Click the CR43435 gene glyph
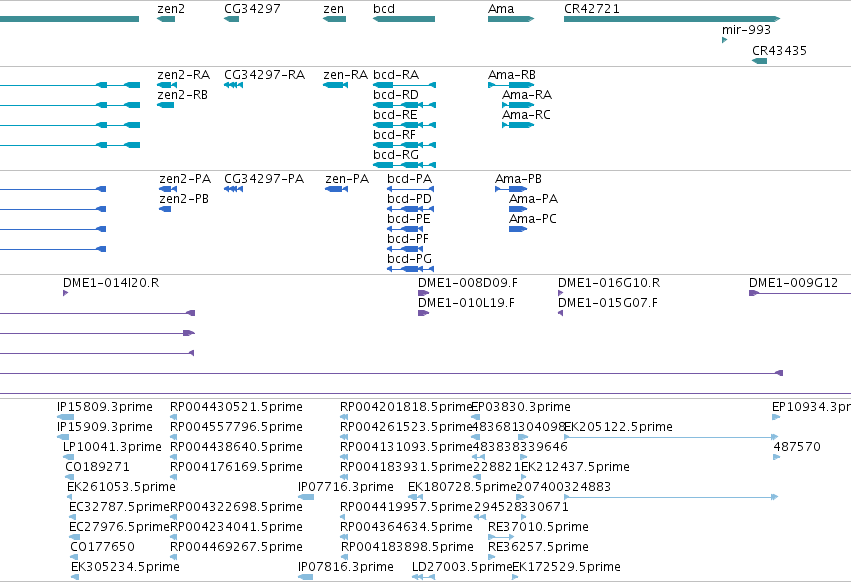Screen dimensions: 851x582 [760, 61]
